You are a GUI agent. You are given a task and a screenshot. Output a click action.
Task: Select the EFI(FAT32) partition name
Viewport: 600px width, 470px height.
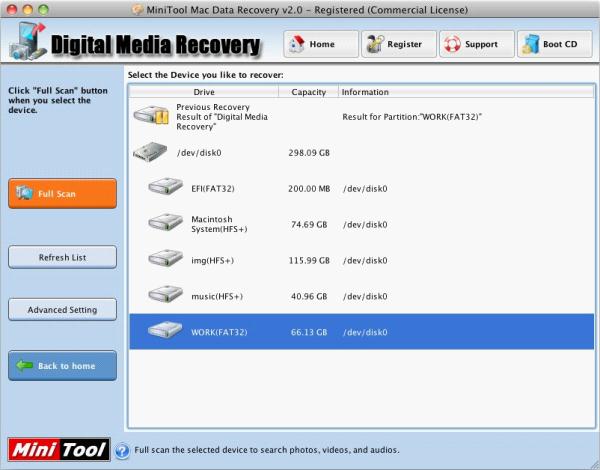[x=213, y=188]
